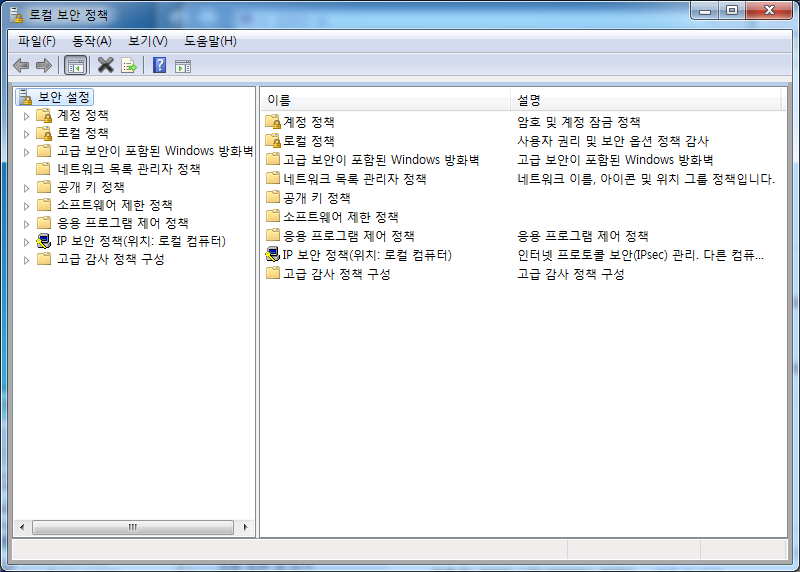
Task: Expand the 고급 감사 정책 구성 tree node
Action: (x=27, y=260)
